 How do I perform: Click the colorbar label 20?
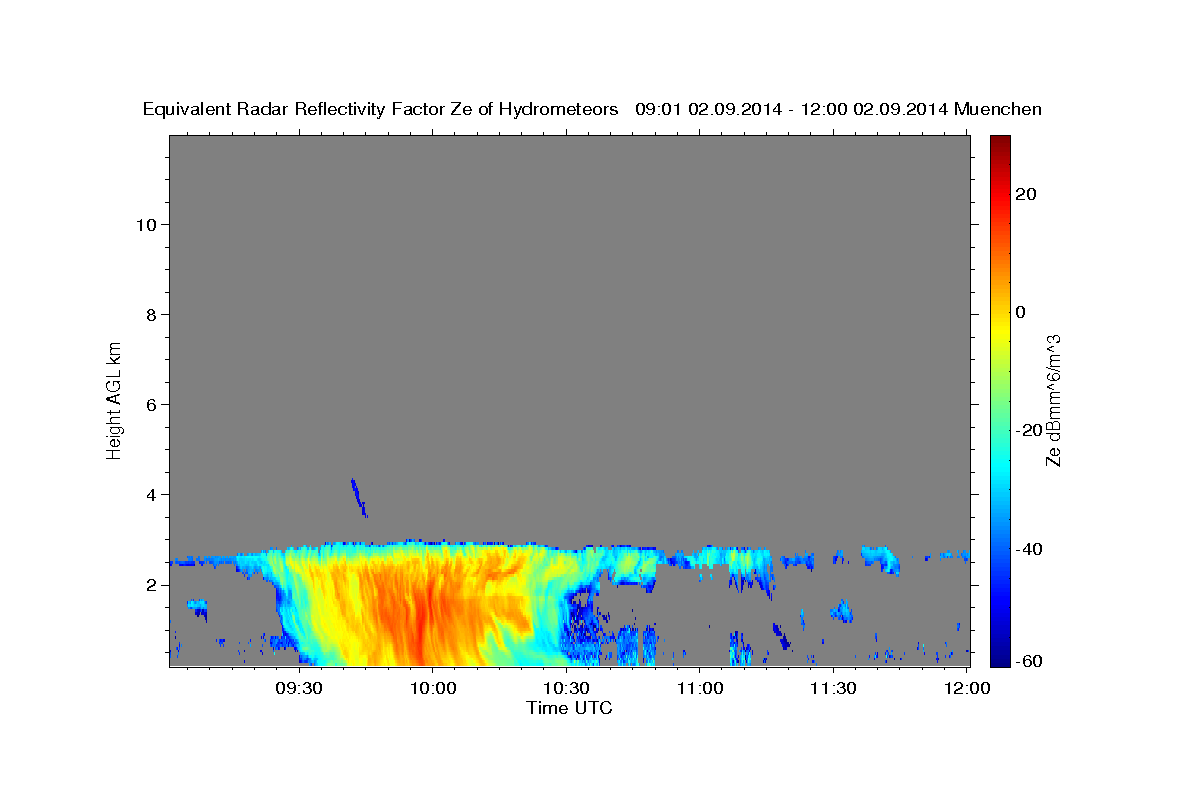tap(1025, 194)
